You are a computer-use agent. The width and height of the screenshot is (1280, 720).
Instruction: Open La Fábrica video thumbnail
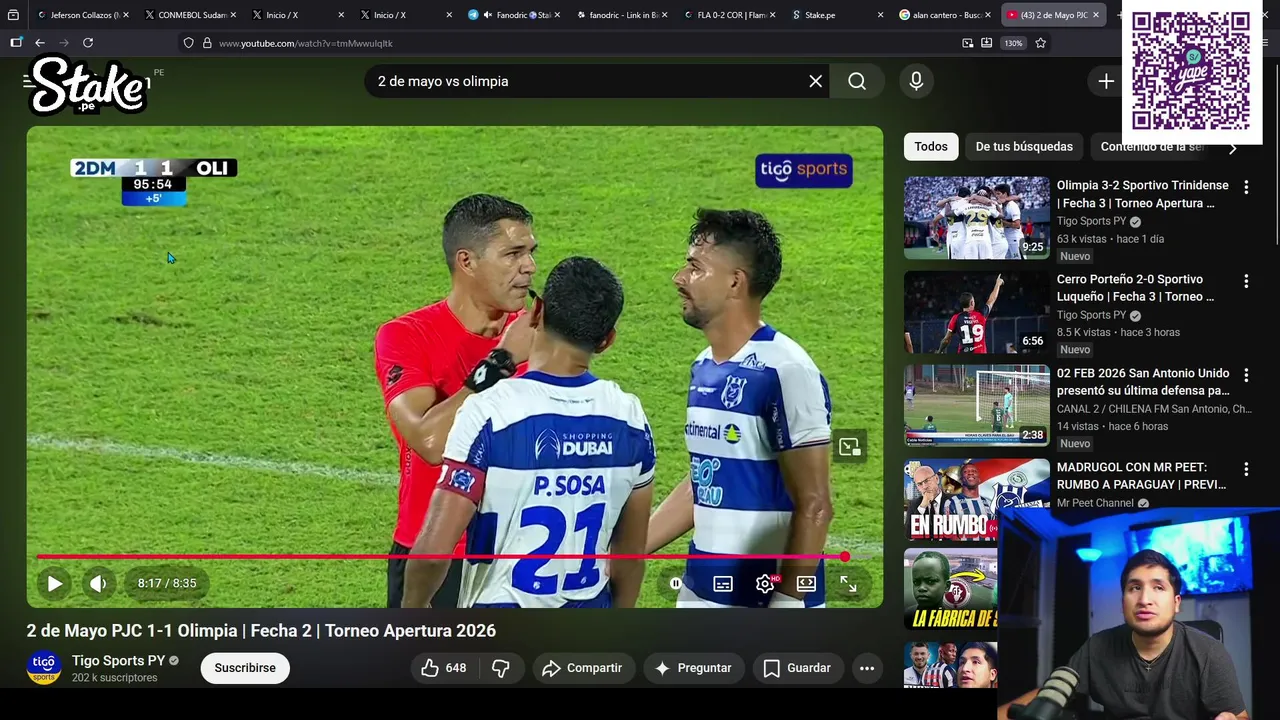point(951,590)
